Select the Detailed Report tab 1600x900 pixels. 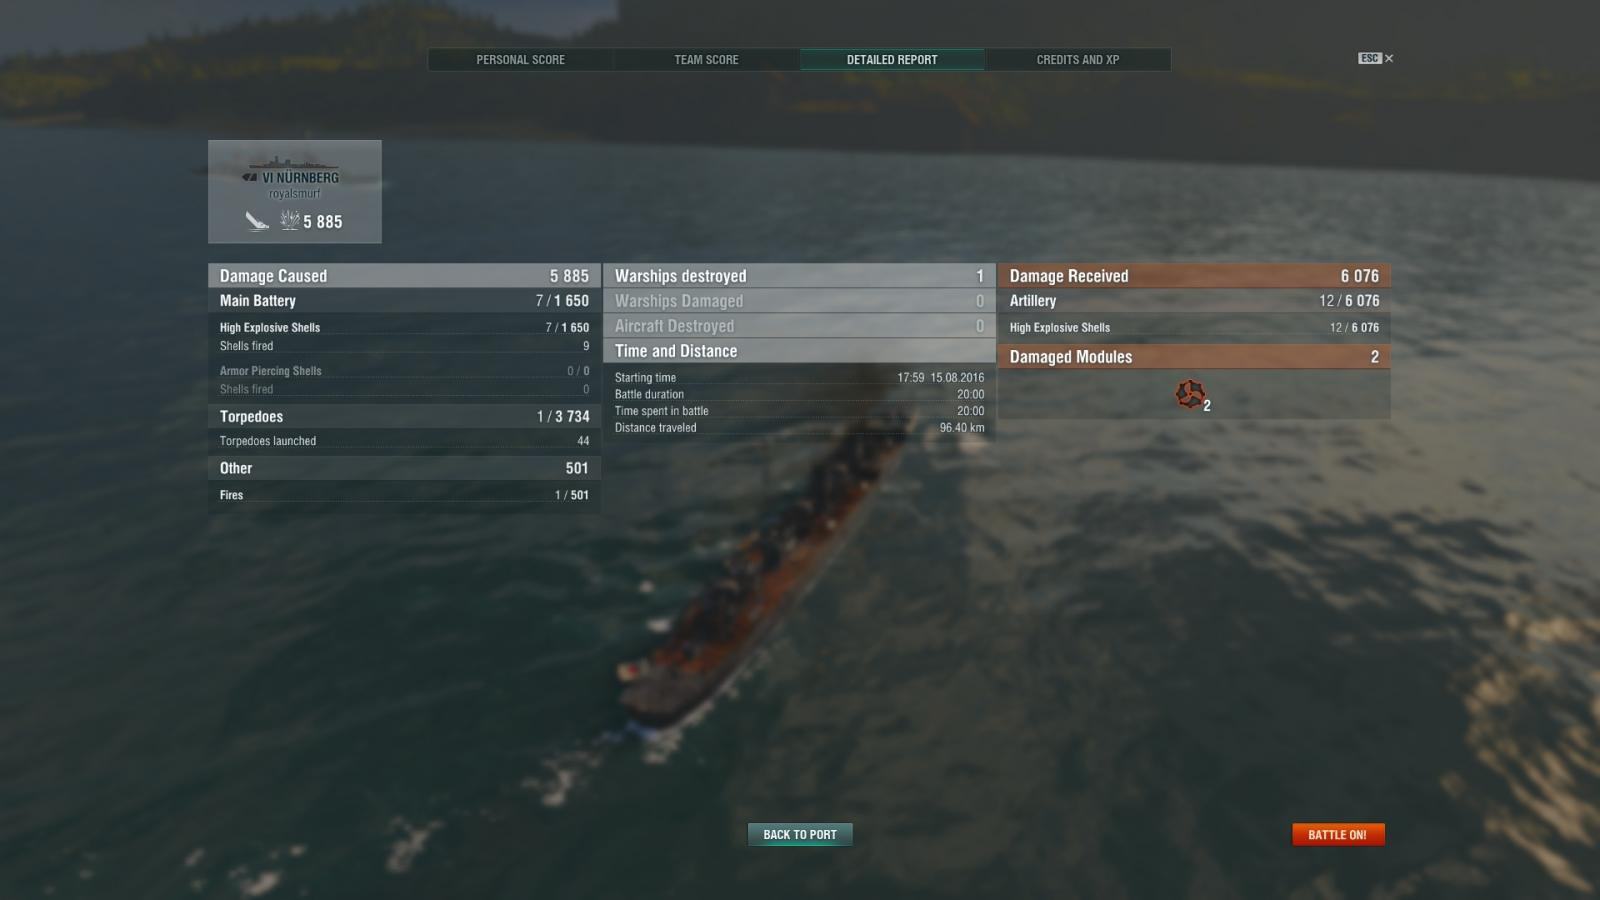point(892,60)
